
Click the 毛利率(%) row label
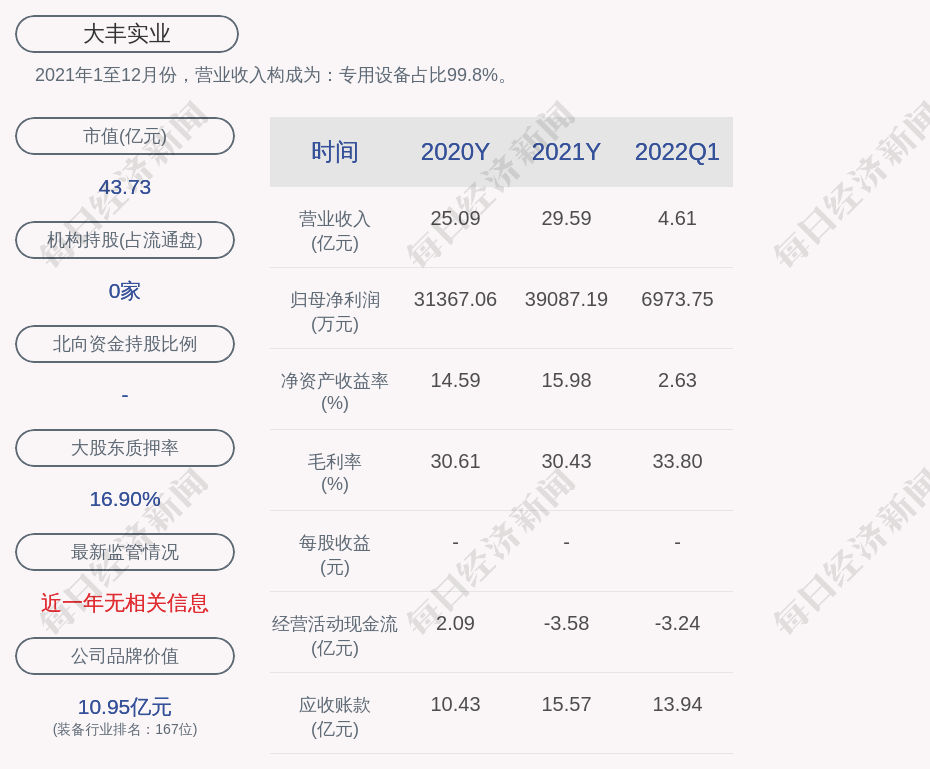point(335,473)
